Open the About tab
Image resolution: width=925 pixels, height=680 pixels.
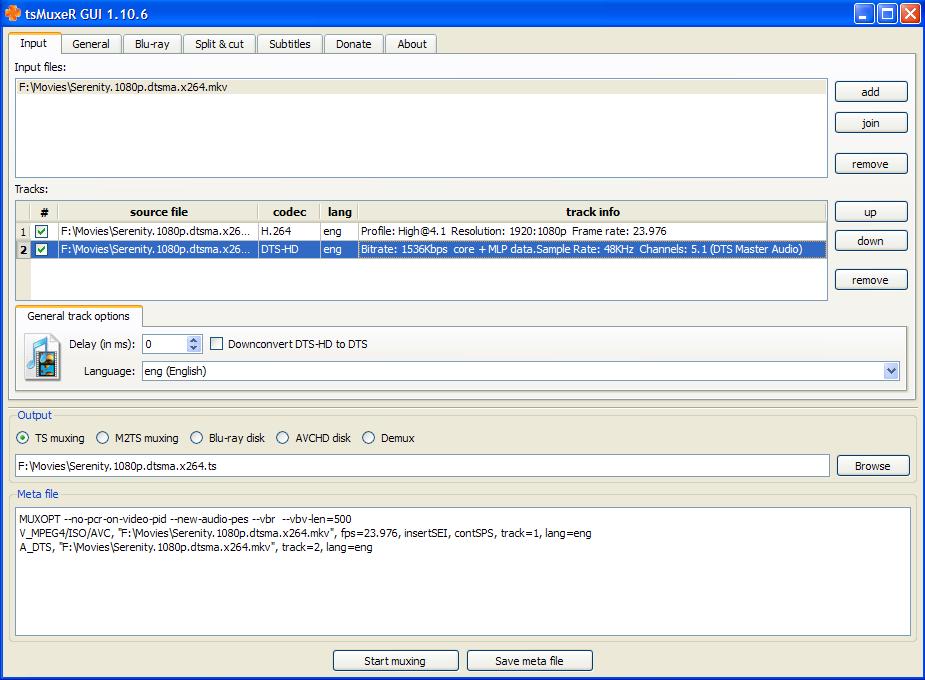click(x=412, y=44)
